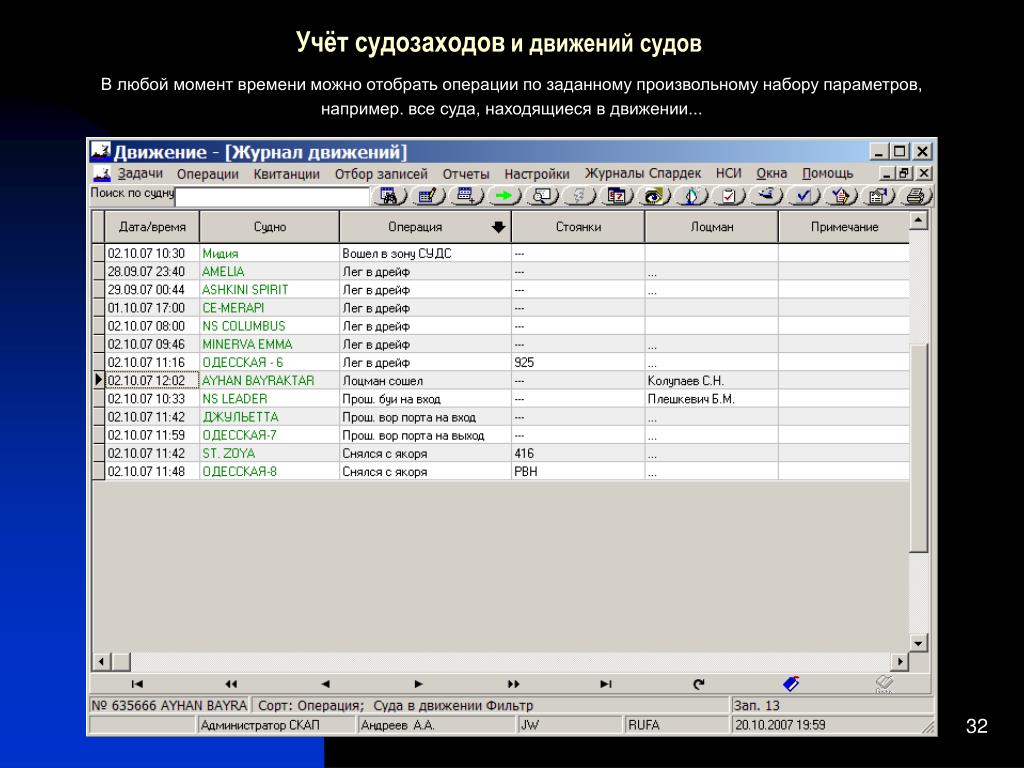
Task: Click the blue checkmark toolbar icon
Action: coord(804,195)
